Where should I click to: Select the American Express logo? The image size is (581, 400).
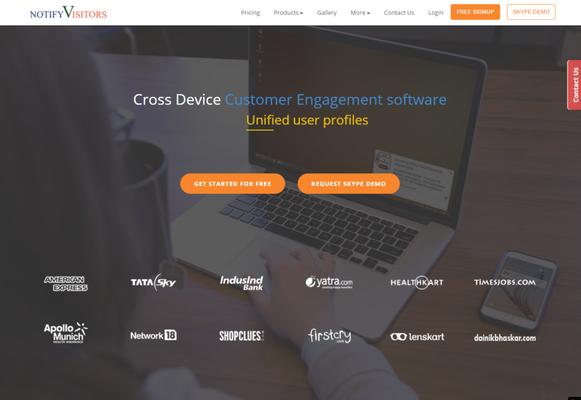(x=66, y=284)
